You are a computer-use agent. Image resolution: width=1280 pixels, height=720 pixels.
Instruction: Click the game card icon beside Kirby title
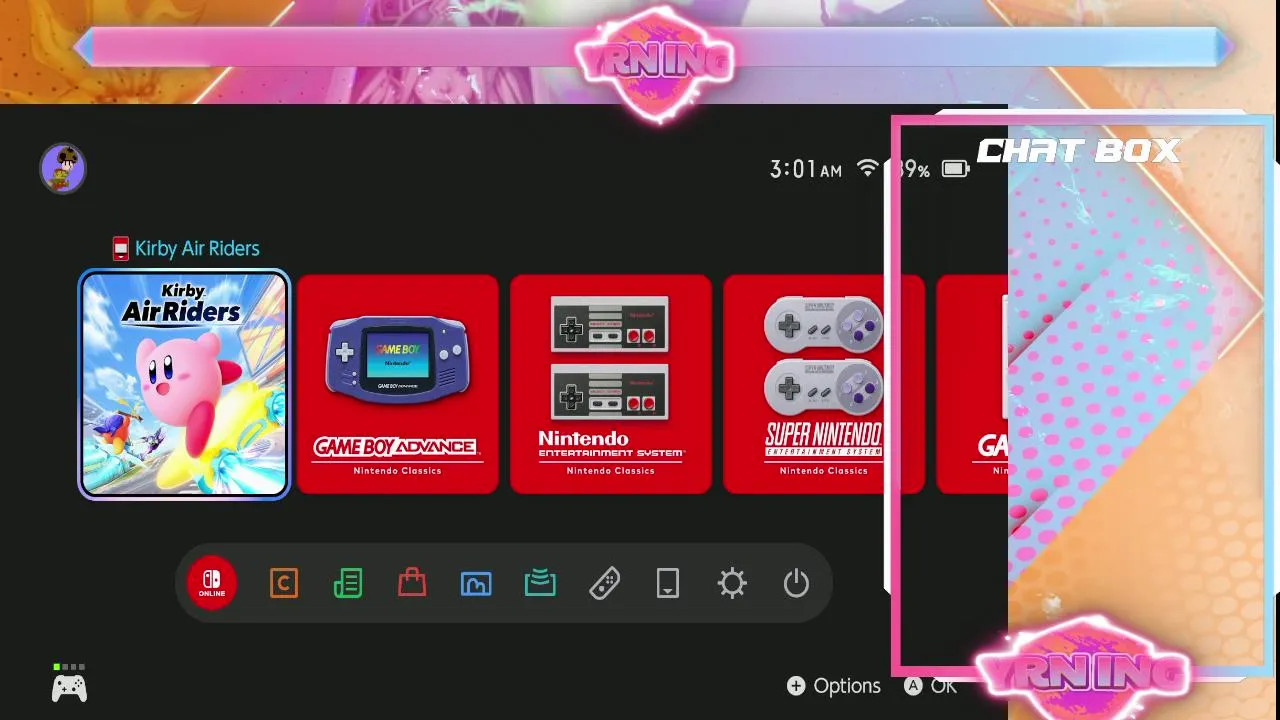tap(120, 249)
